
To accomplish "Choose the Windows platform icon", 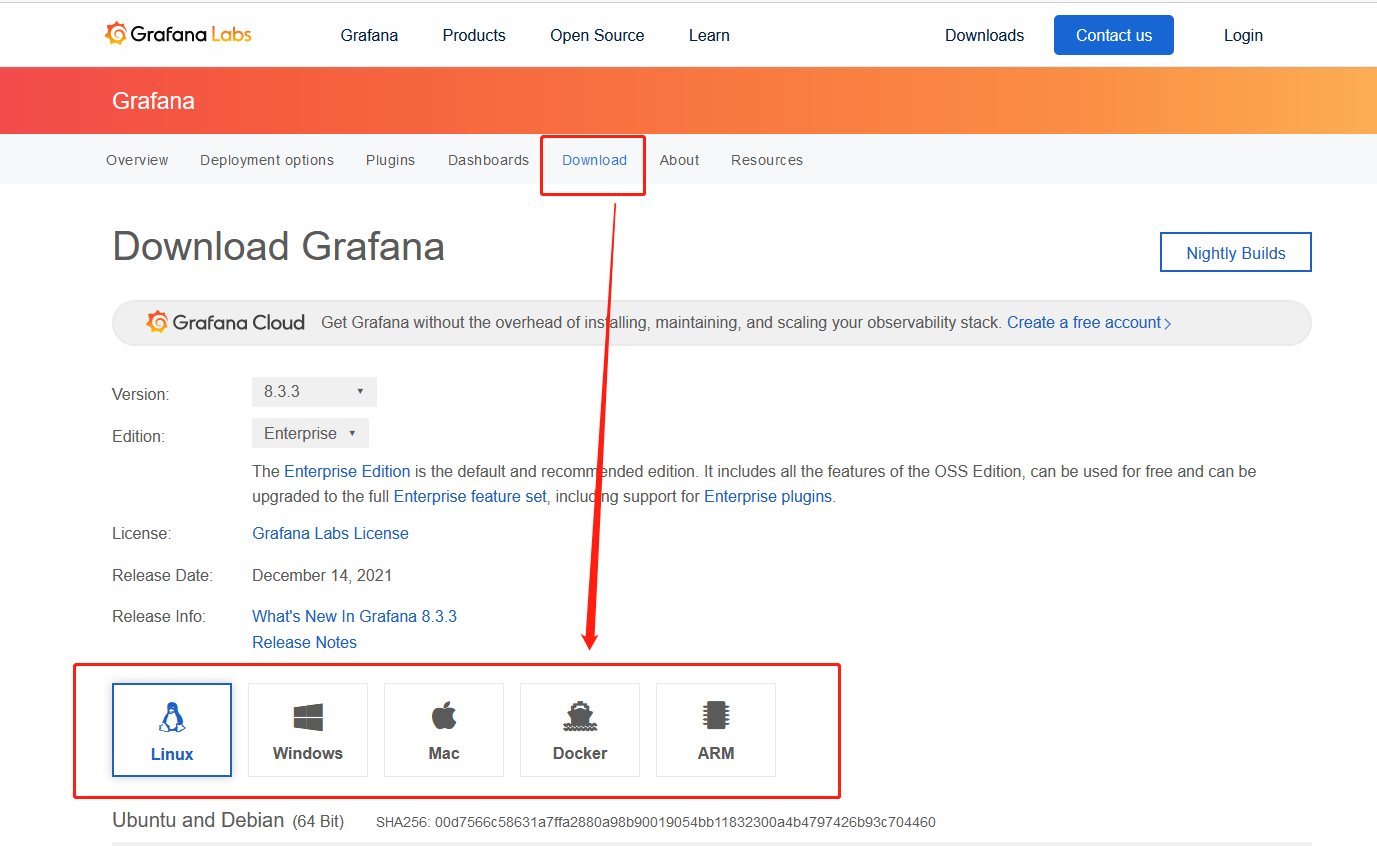I will 307,730.
